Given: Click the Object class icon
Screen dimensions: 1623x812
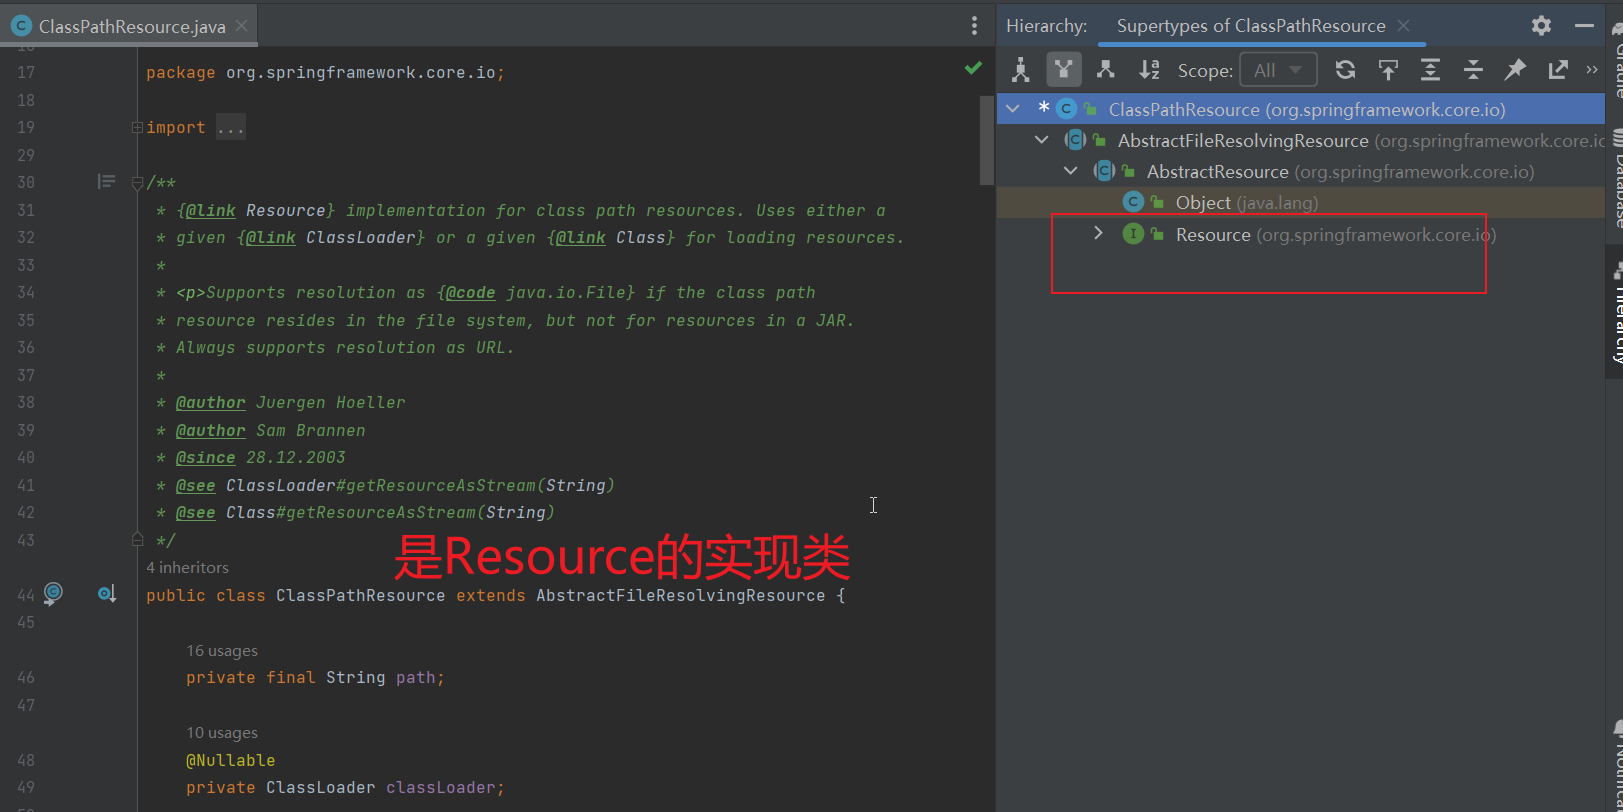Looking at the screenshot, I should point(1133,202).
